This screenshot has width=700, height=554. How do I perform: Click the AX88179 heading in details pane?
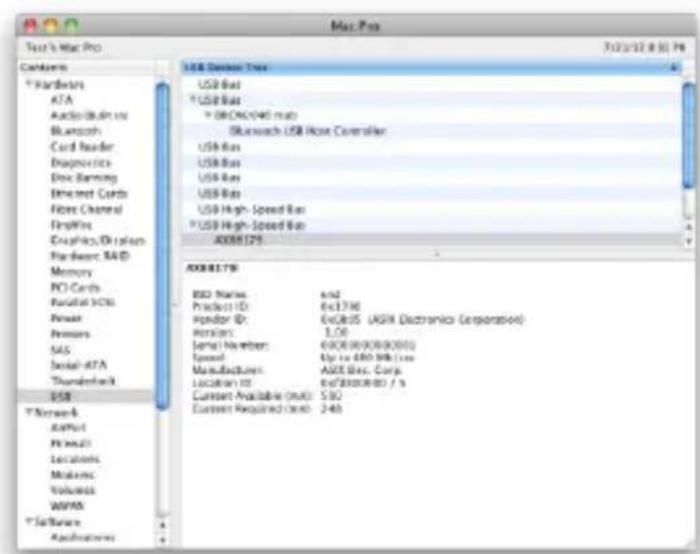click(x=212, y=268)
